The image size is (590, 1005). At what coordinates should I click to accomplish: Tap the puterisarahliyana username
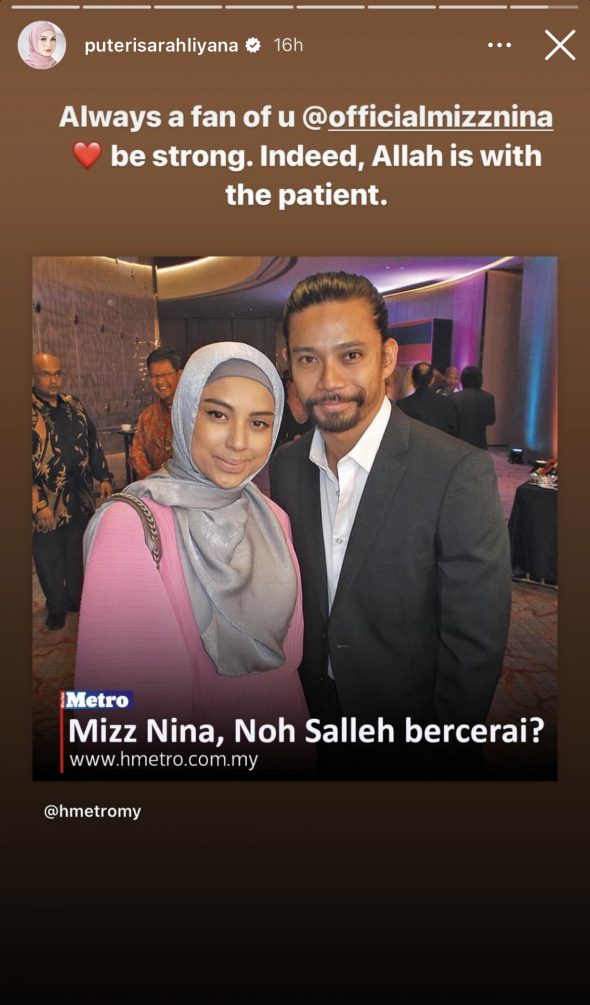pyautogui.click(x=161, y=46)
